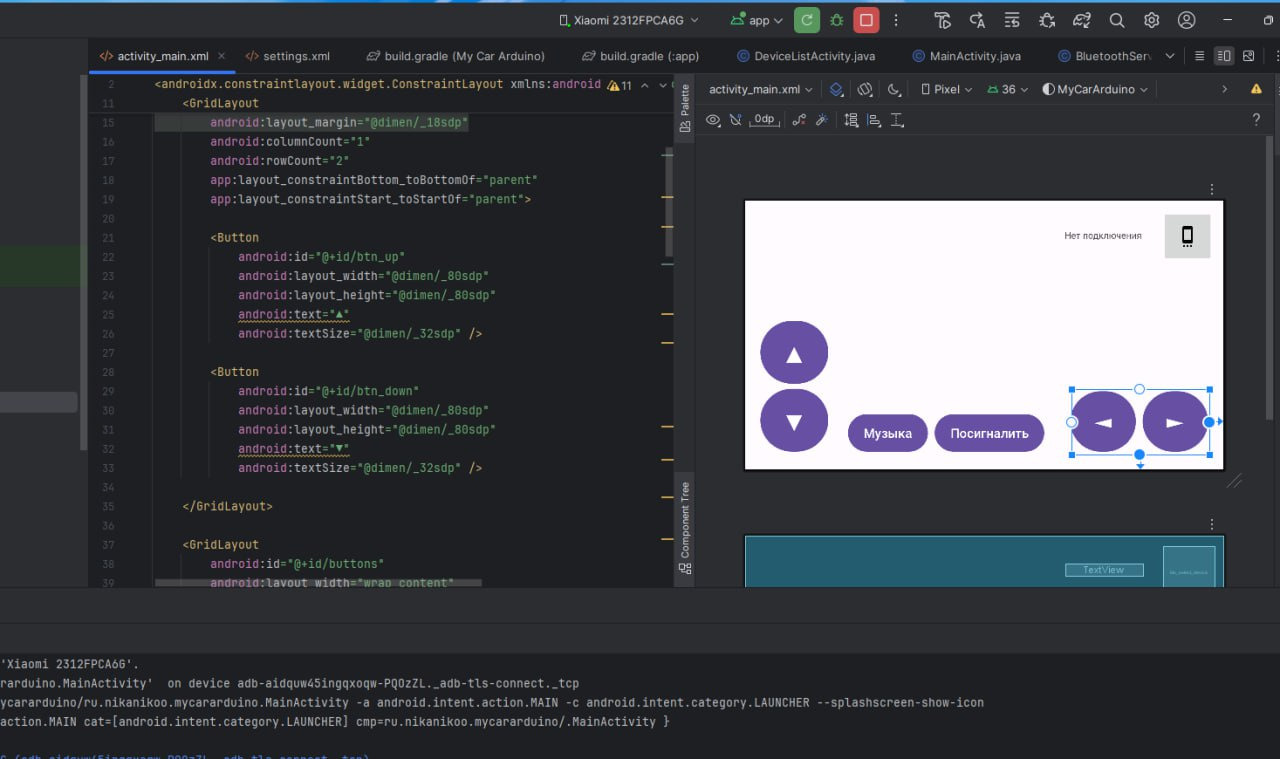This screenshot has height=759, width=1280.
Task: Click the magic wand Infer Constraints icon
Action: 822,120
